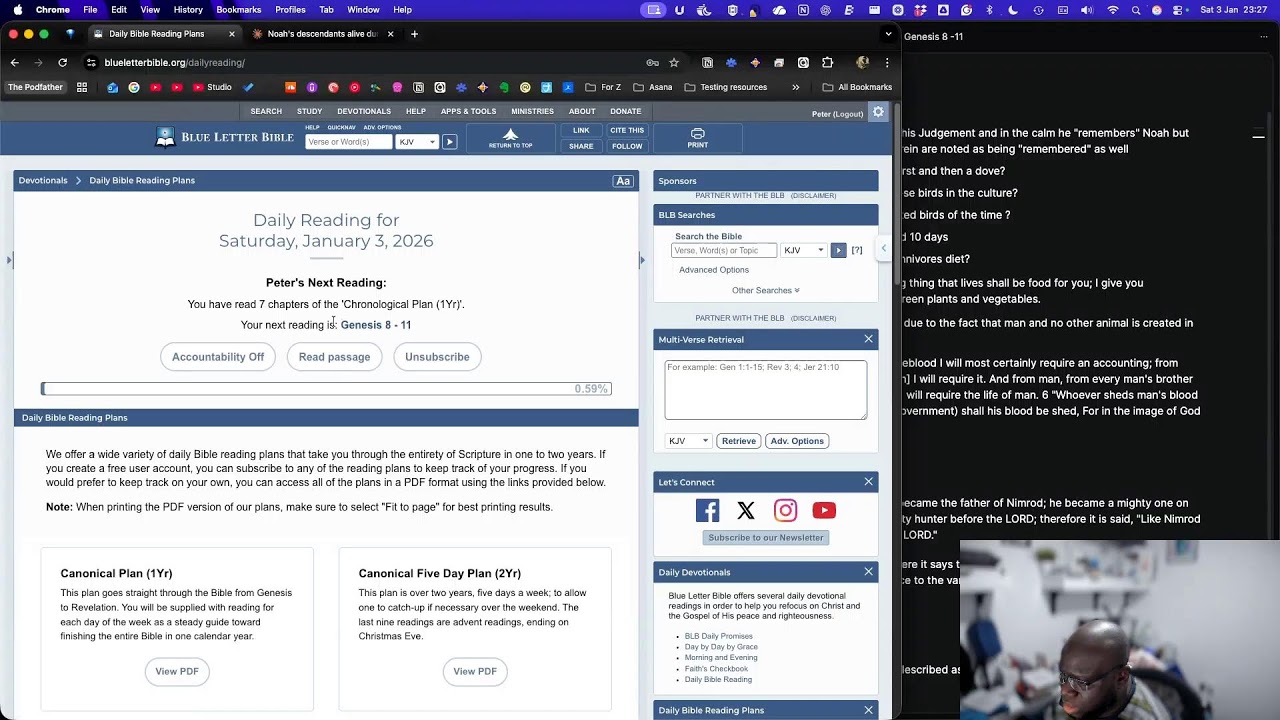
Task: Open the BLB X (Twitter) icon
Action: [746, 511]
